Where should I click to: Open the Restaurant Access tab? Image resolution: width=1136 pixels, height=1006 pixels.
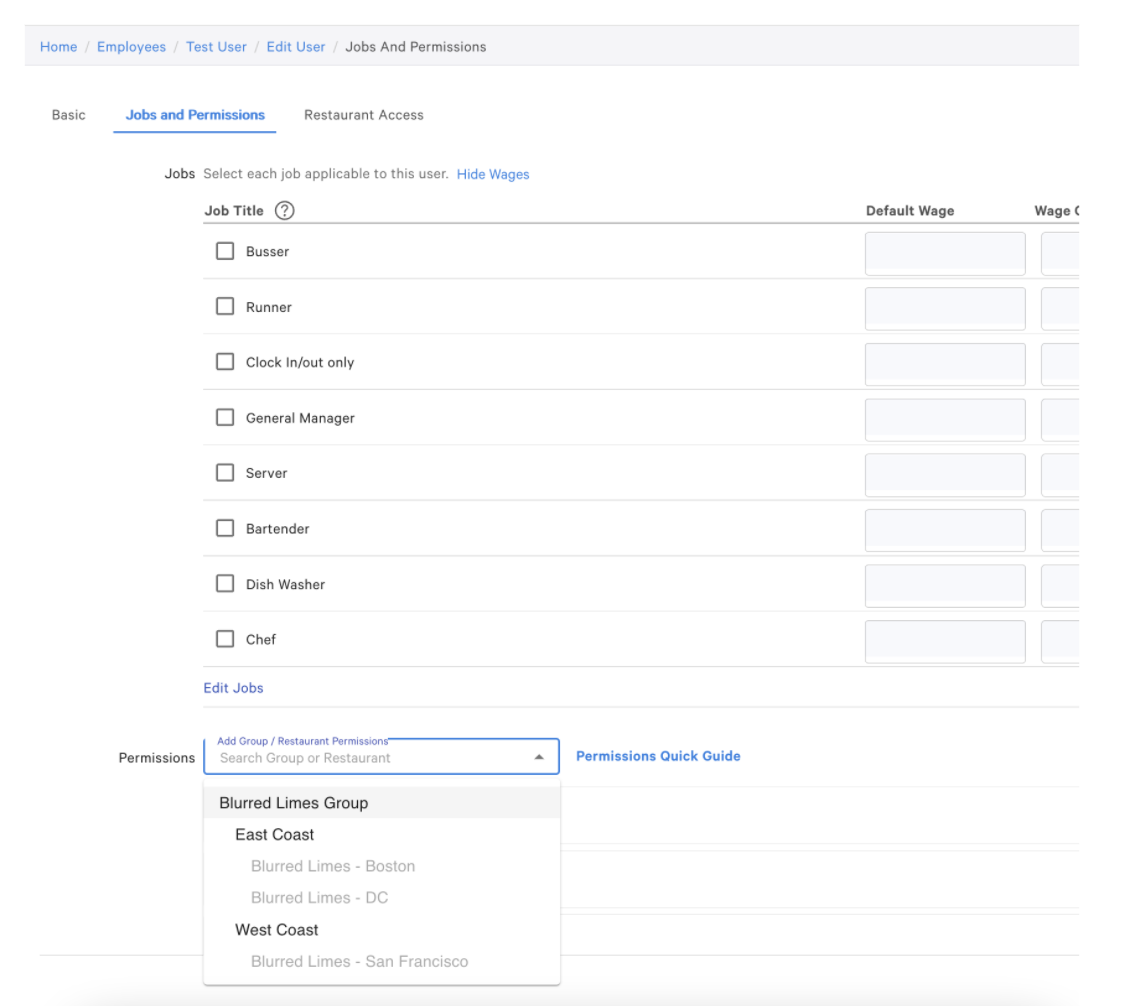pos(364,115)
